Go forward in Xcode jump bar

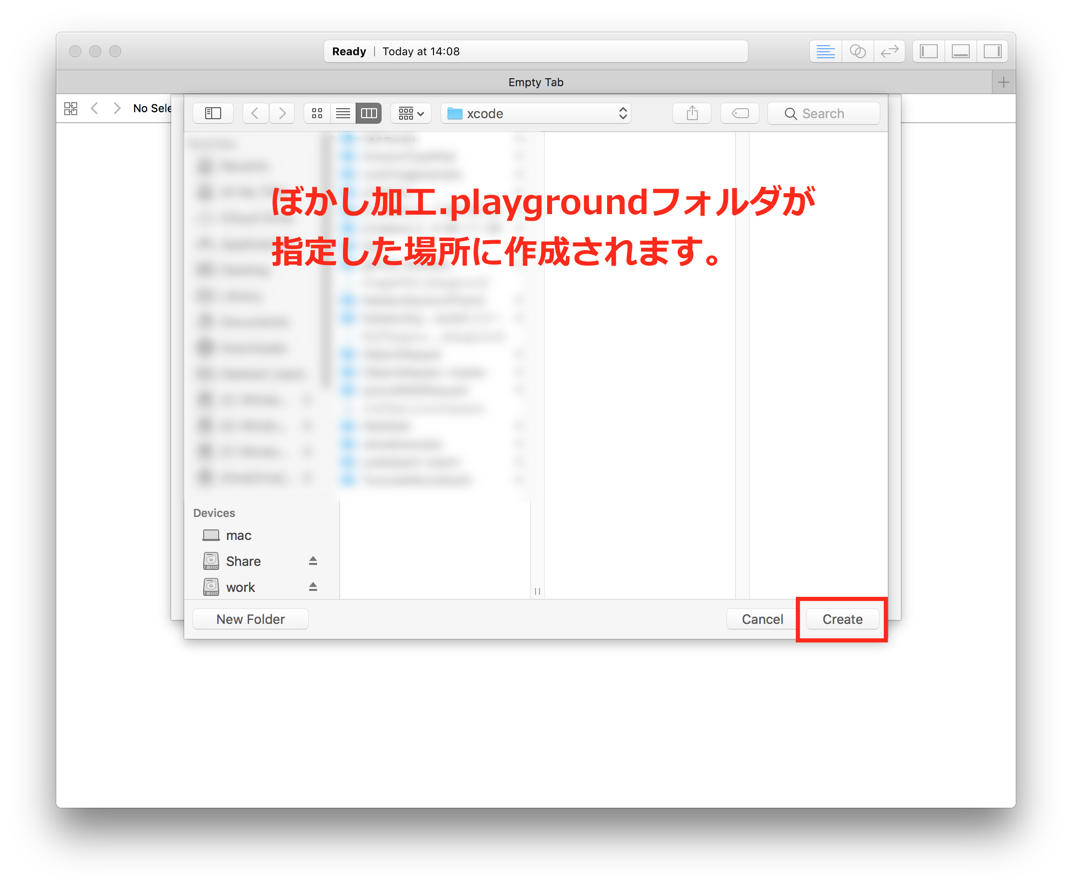tap(117, 108)
